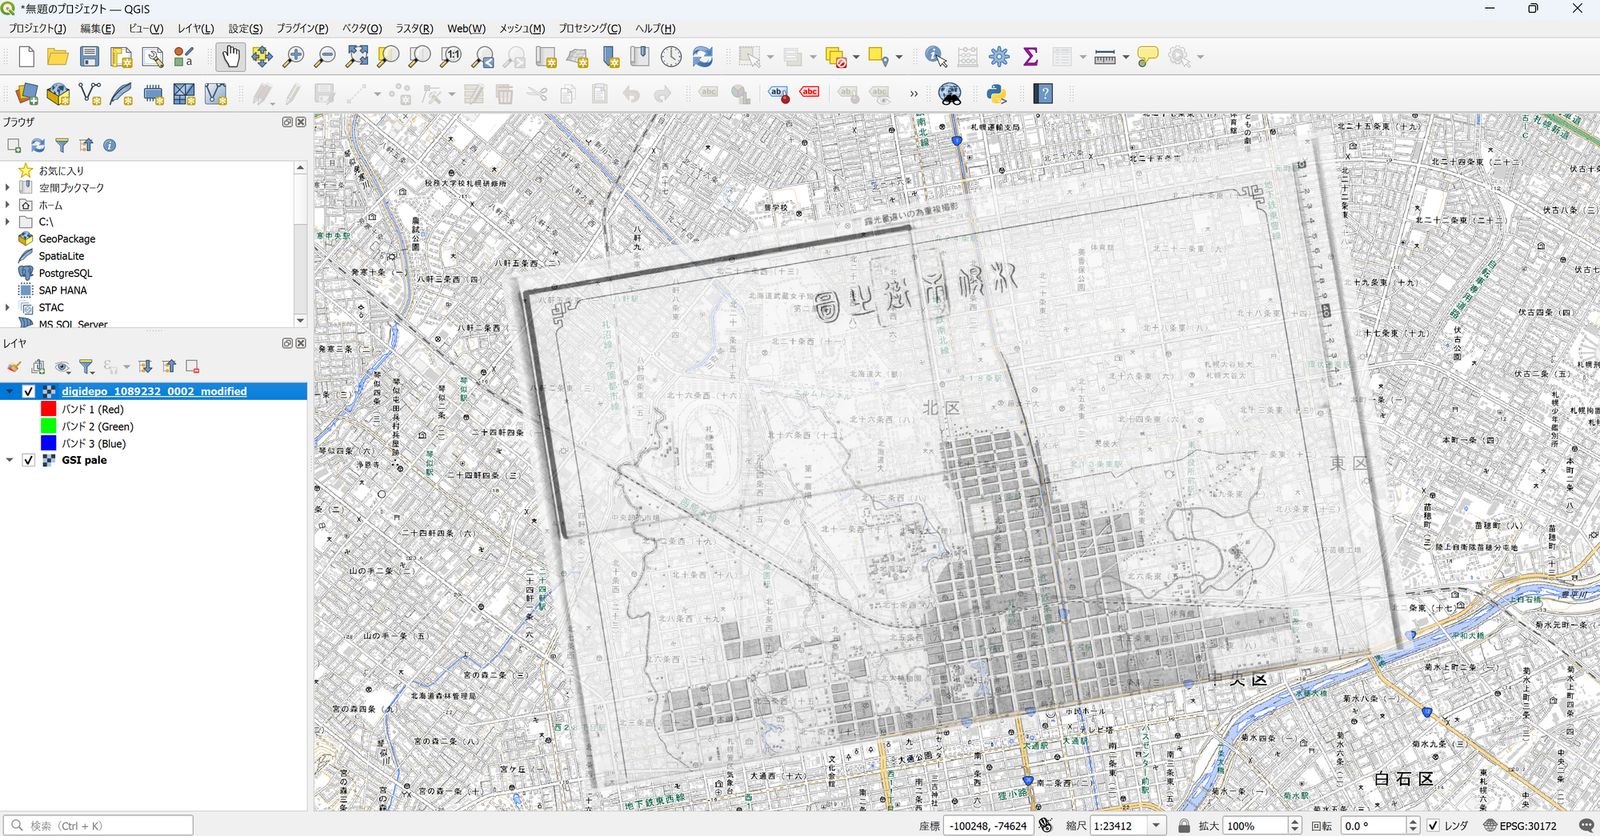Click the EPSG:30172 CRS button

pos(1520,826)
